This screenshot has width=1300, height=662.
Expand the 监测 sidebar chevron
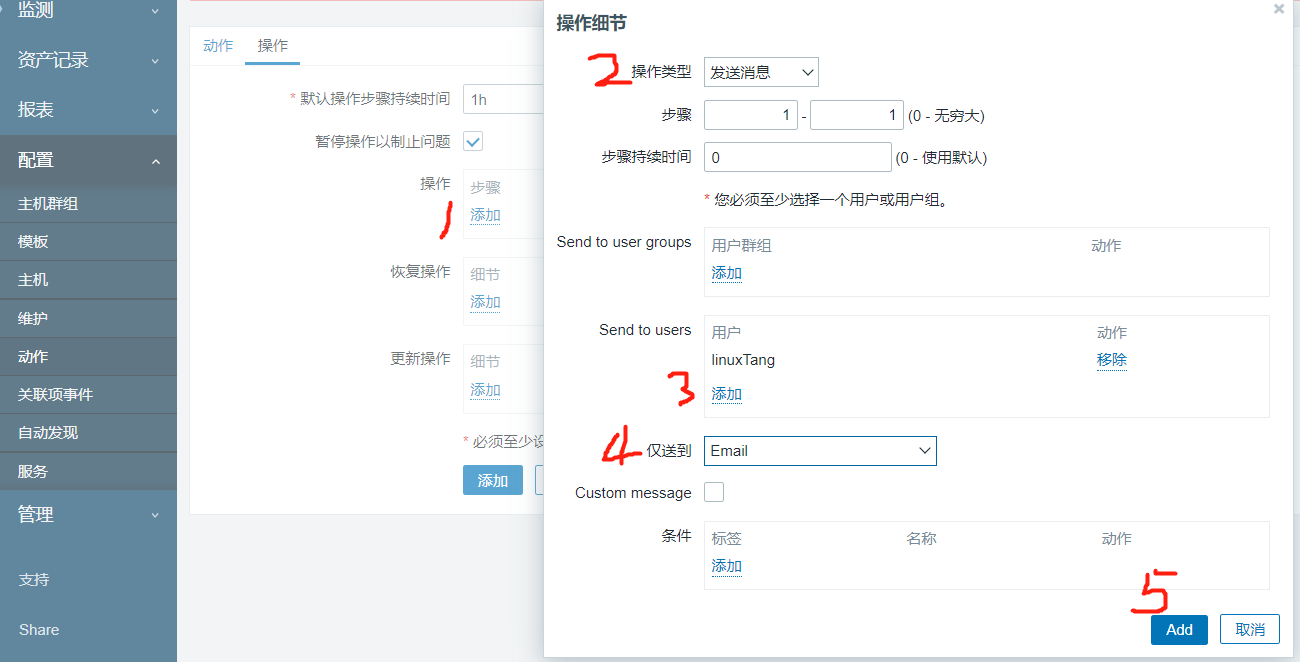(x=155, y=11)
